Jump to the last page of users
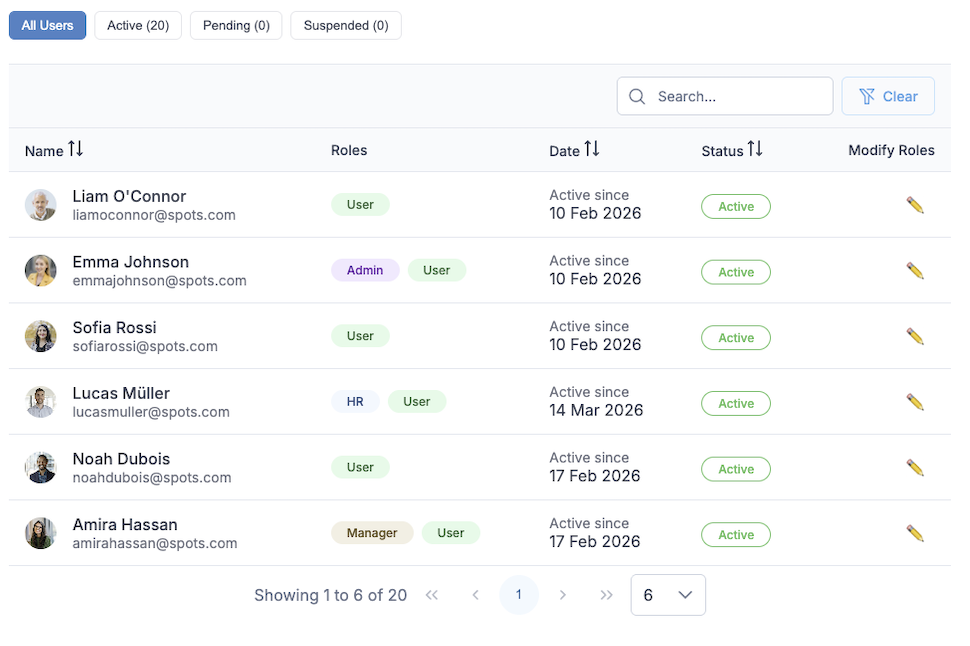Viewport: 970px width, 646px height. click(606, 595)
